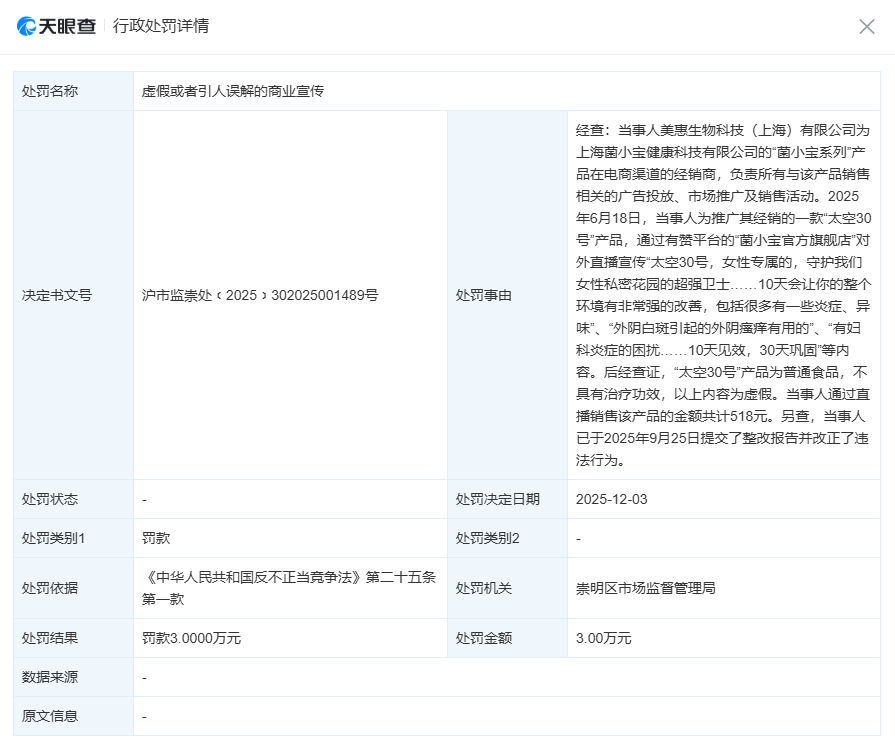This screenshot has width=895, height=751.
Task: Click the 处罚事由 description paragraph
Action: (x=724, y=295)
